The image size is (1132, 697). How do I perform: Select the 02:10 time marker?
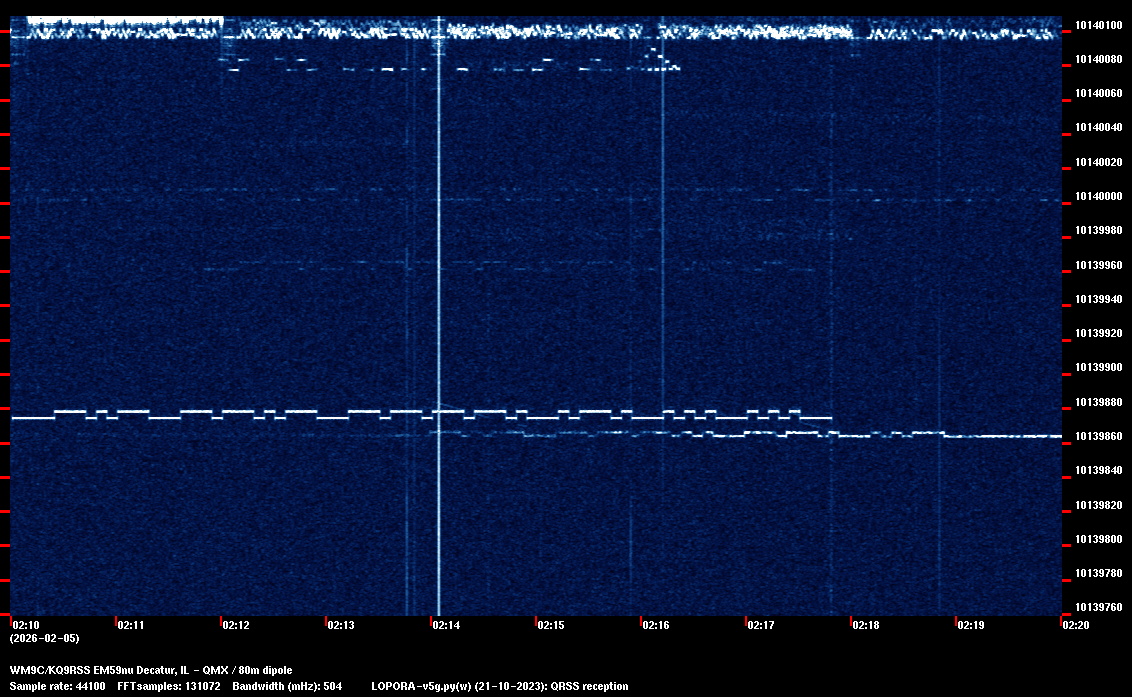[26, 625]
